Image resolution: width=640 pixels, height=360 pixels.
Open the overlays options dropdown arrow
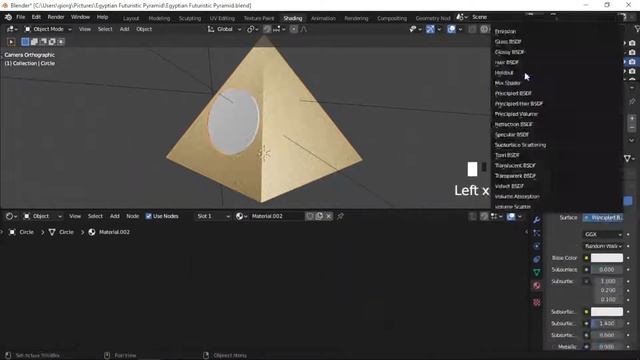[460, 29]
